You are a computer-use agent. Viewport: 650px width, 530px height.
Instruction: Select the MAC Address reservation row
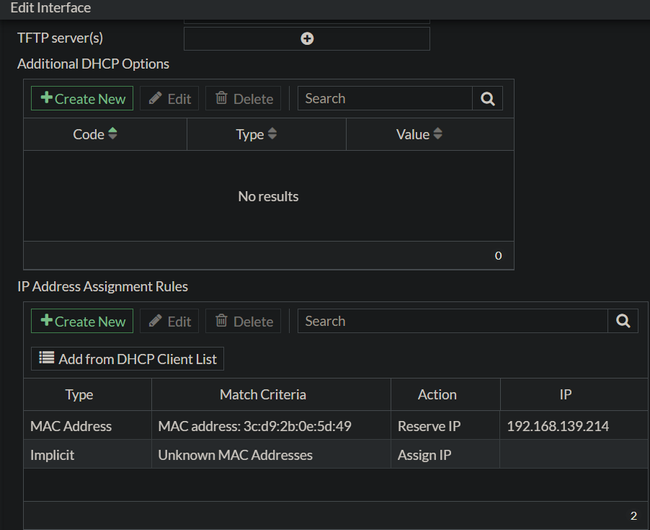71,426
